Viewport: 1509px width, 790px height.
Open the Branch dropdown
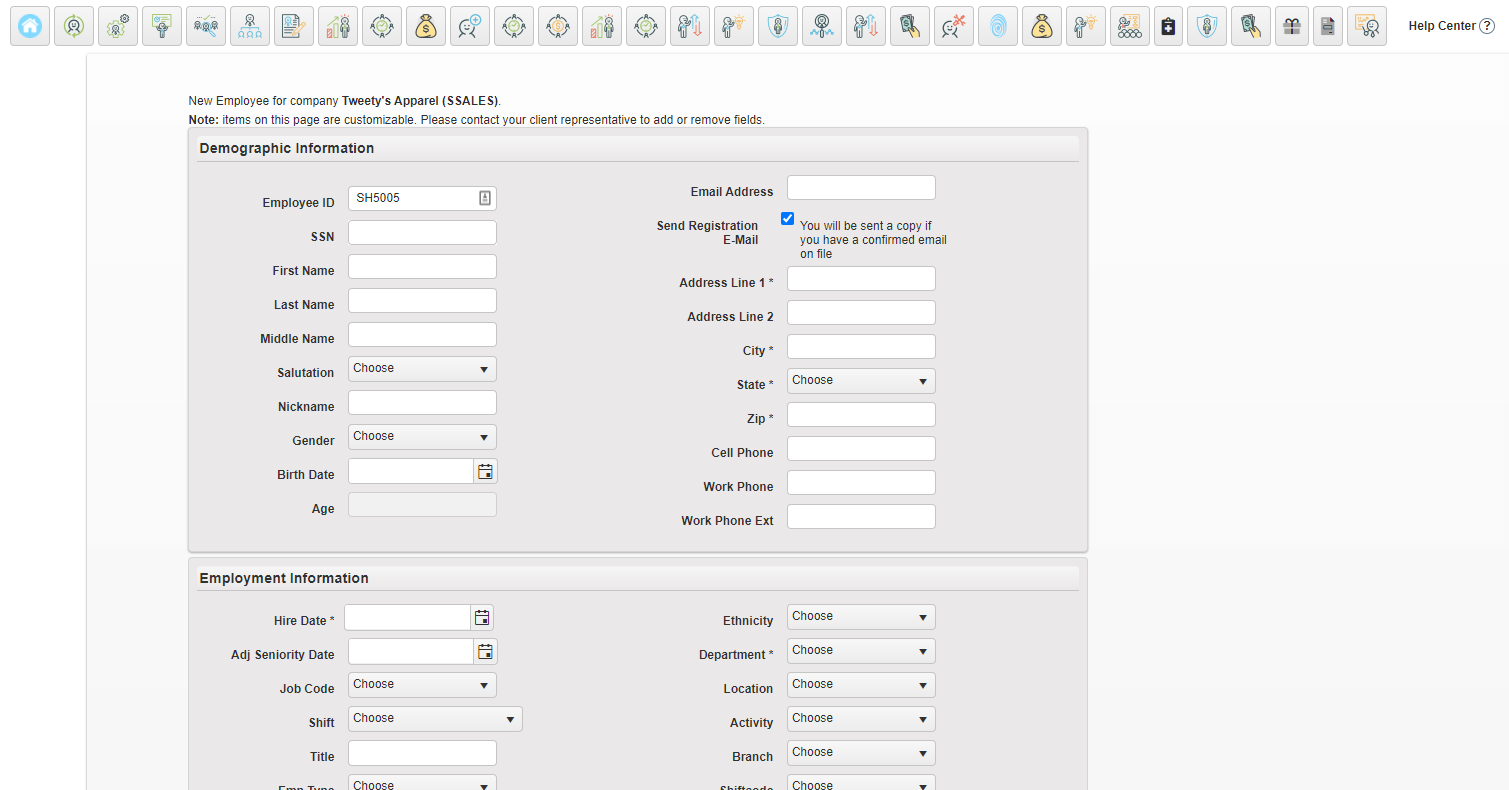pos(861,753)
